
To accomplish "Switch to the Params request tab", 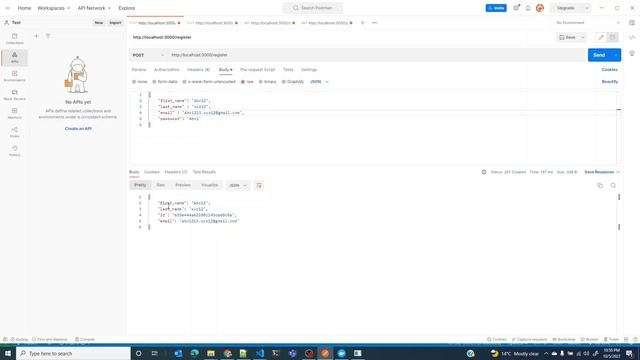I will (139, 70).
